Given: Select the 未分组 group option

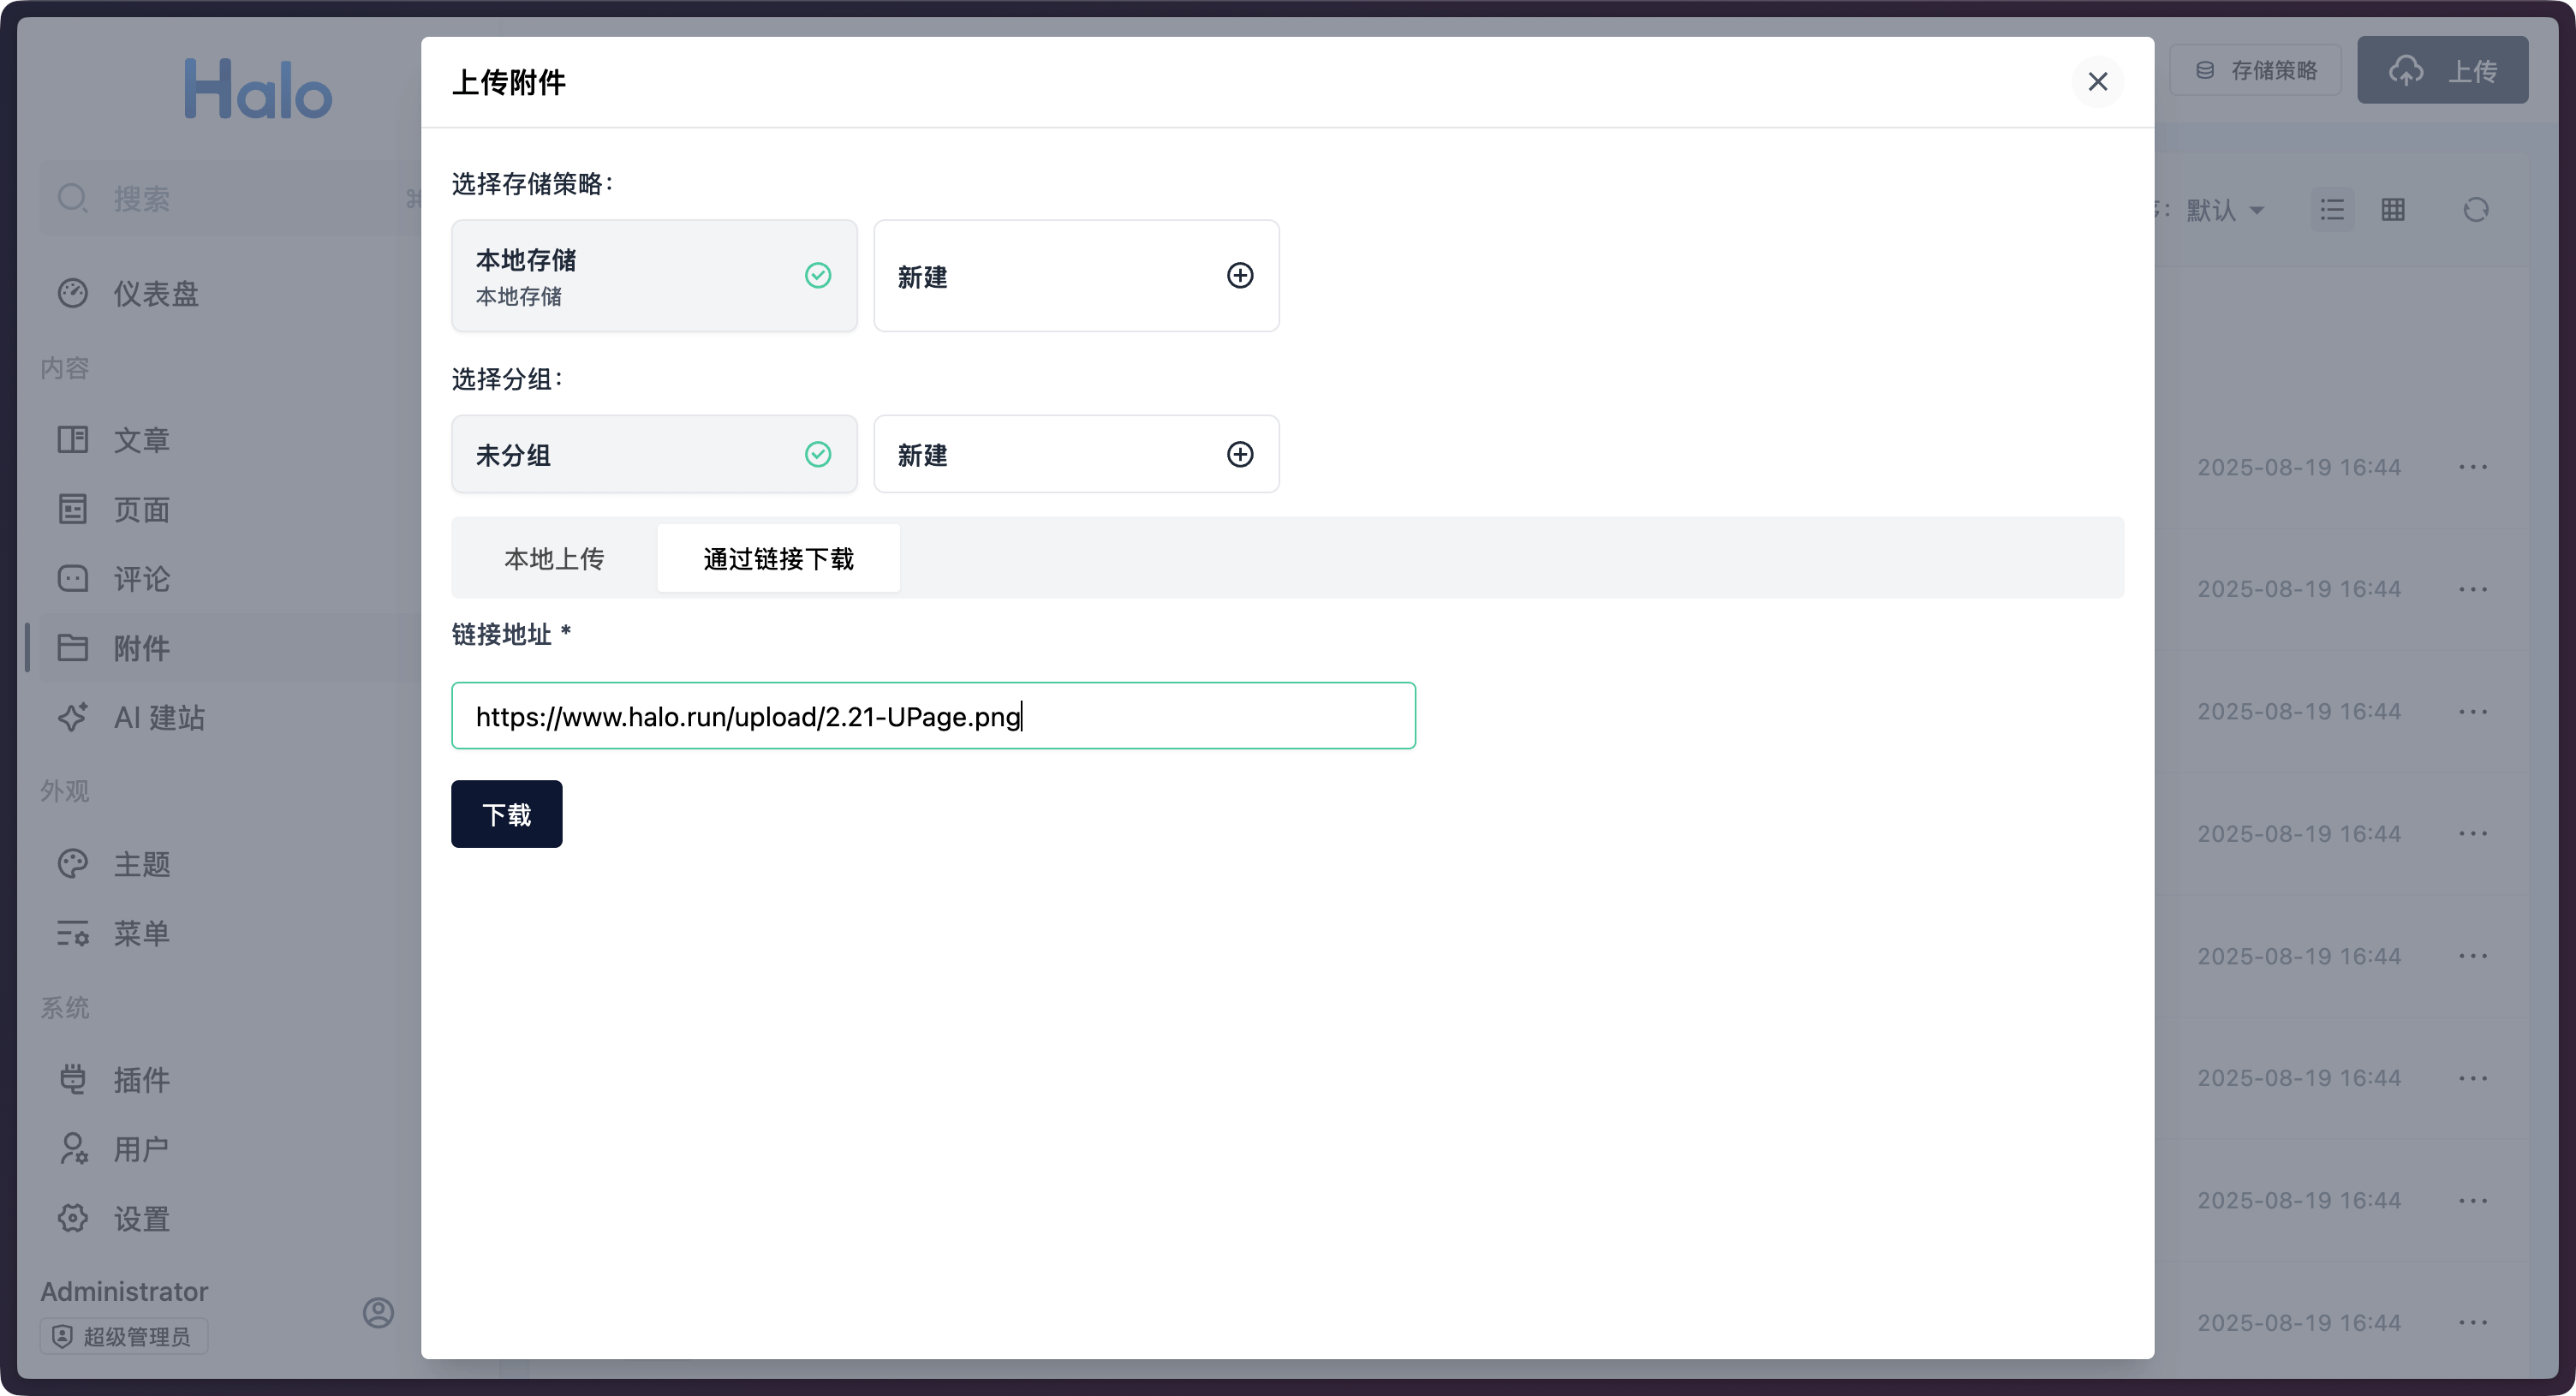Looking at the screenshot, I should (654, 454).
